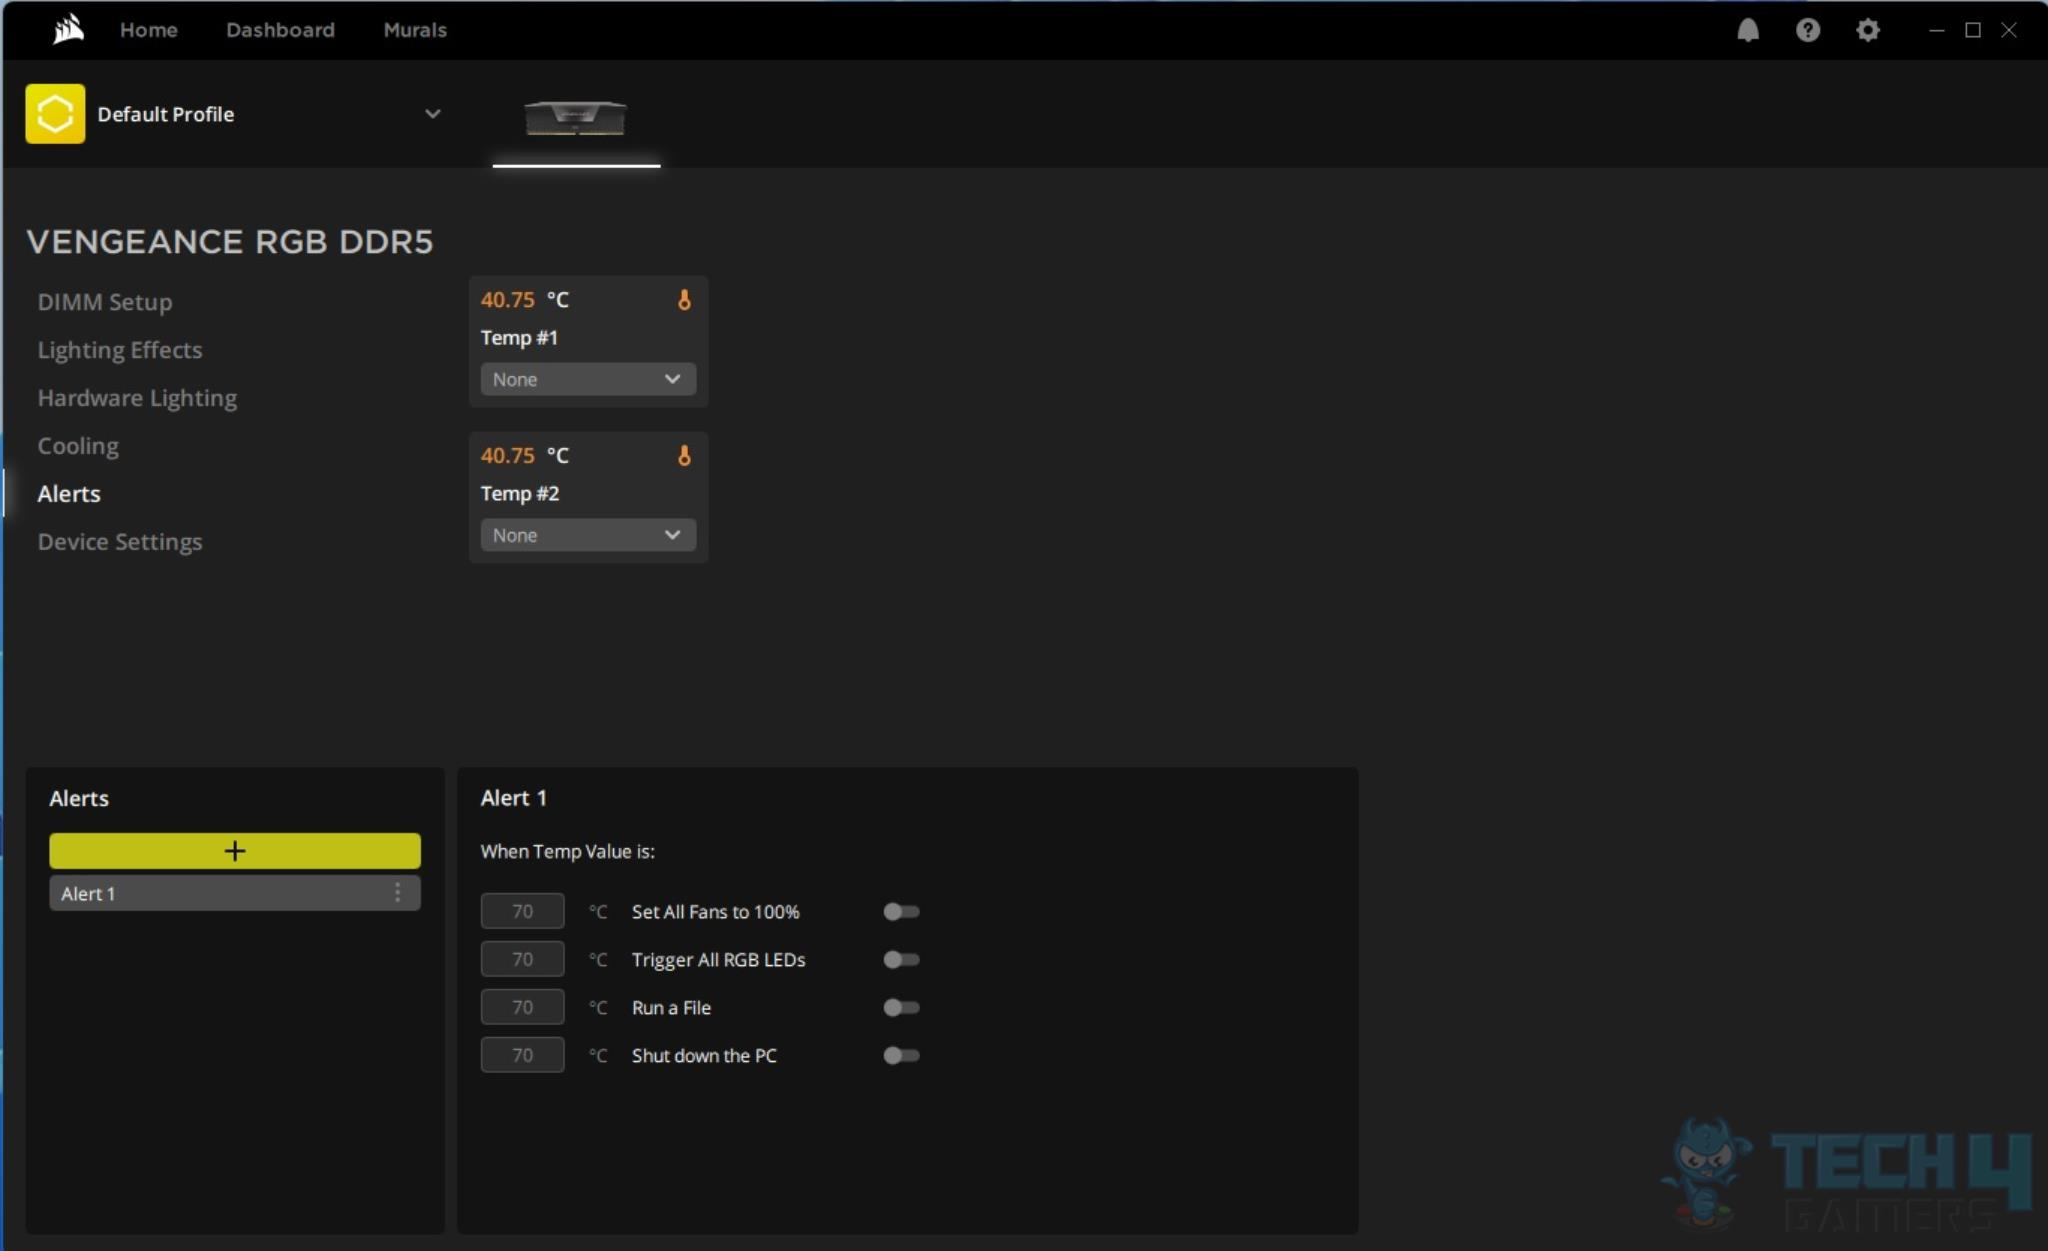
Task: Click the yellow Default Profile hexagon icon
Action: (x=55, y=114)
